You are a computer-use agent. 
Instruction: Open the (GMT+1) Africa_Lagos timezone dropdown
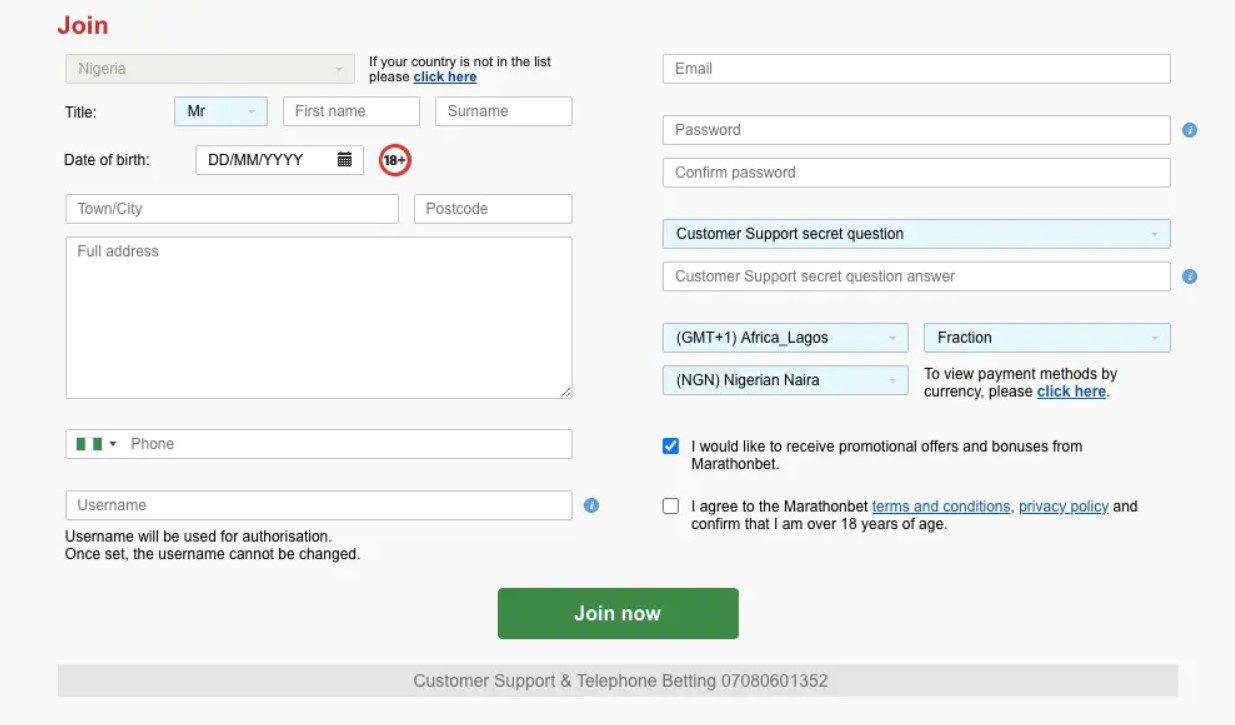[785, 338]
